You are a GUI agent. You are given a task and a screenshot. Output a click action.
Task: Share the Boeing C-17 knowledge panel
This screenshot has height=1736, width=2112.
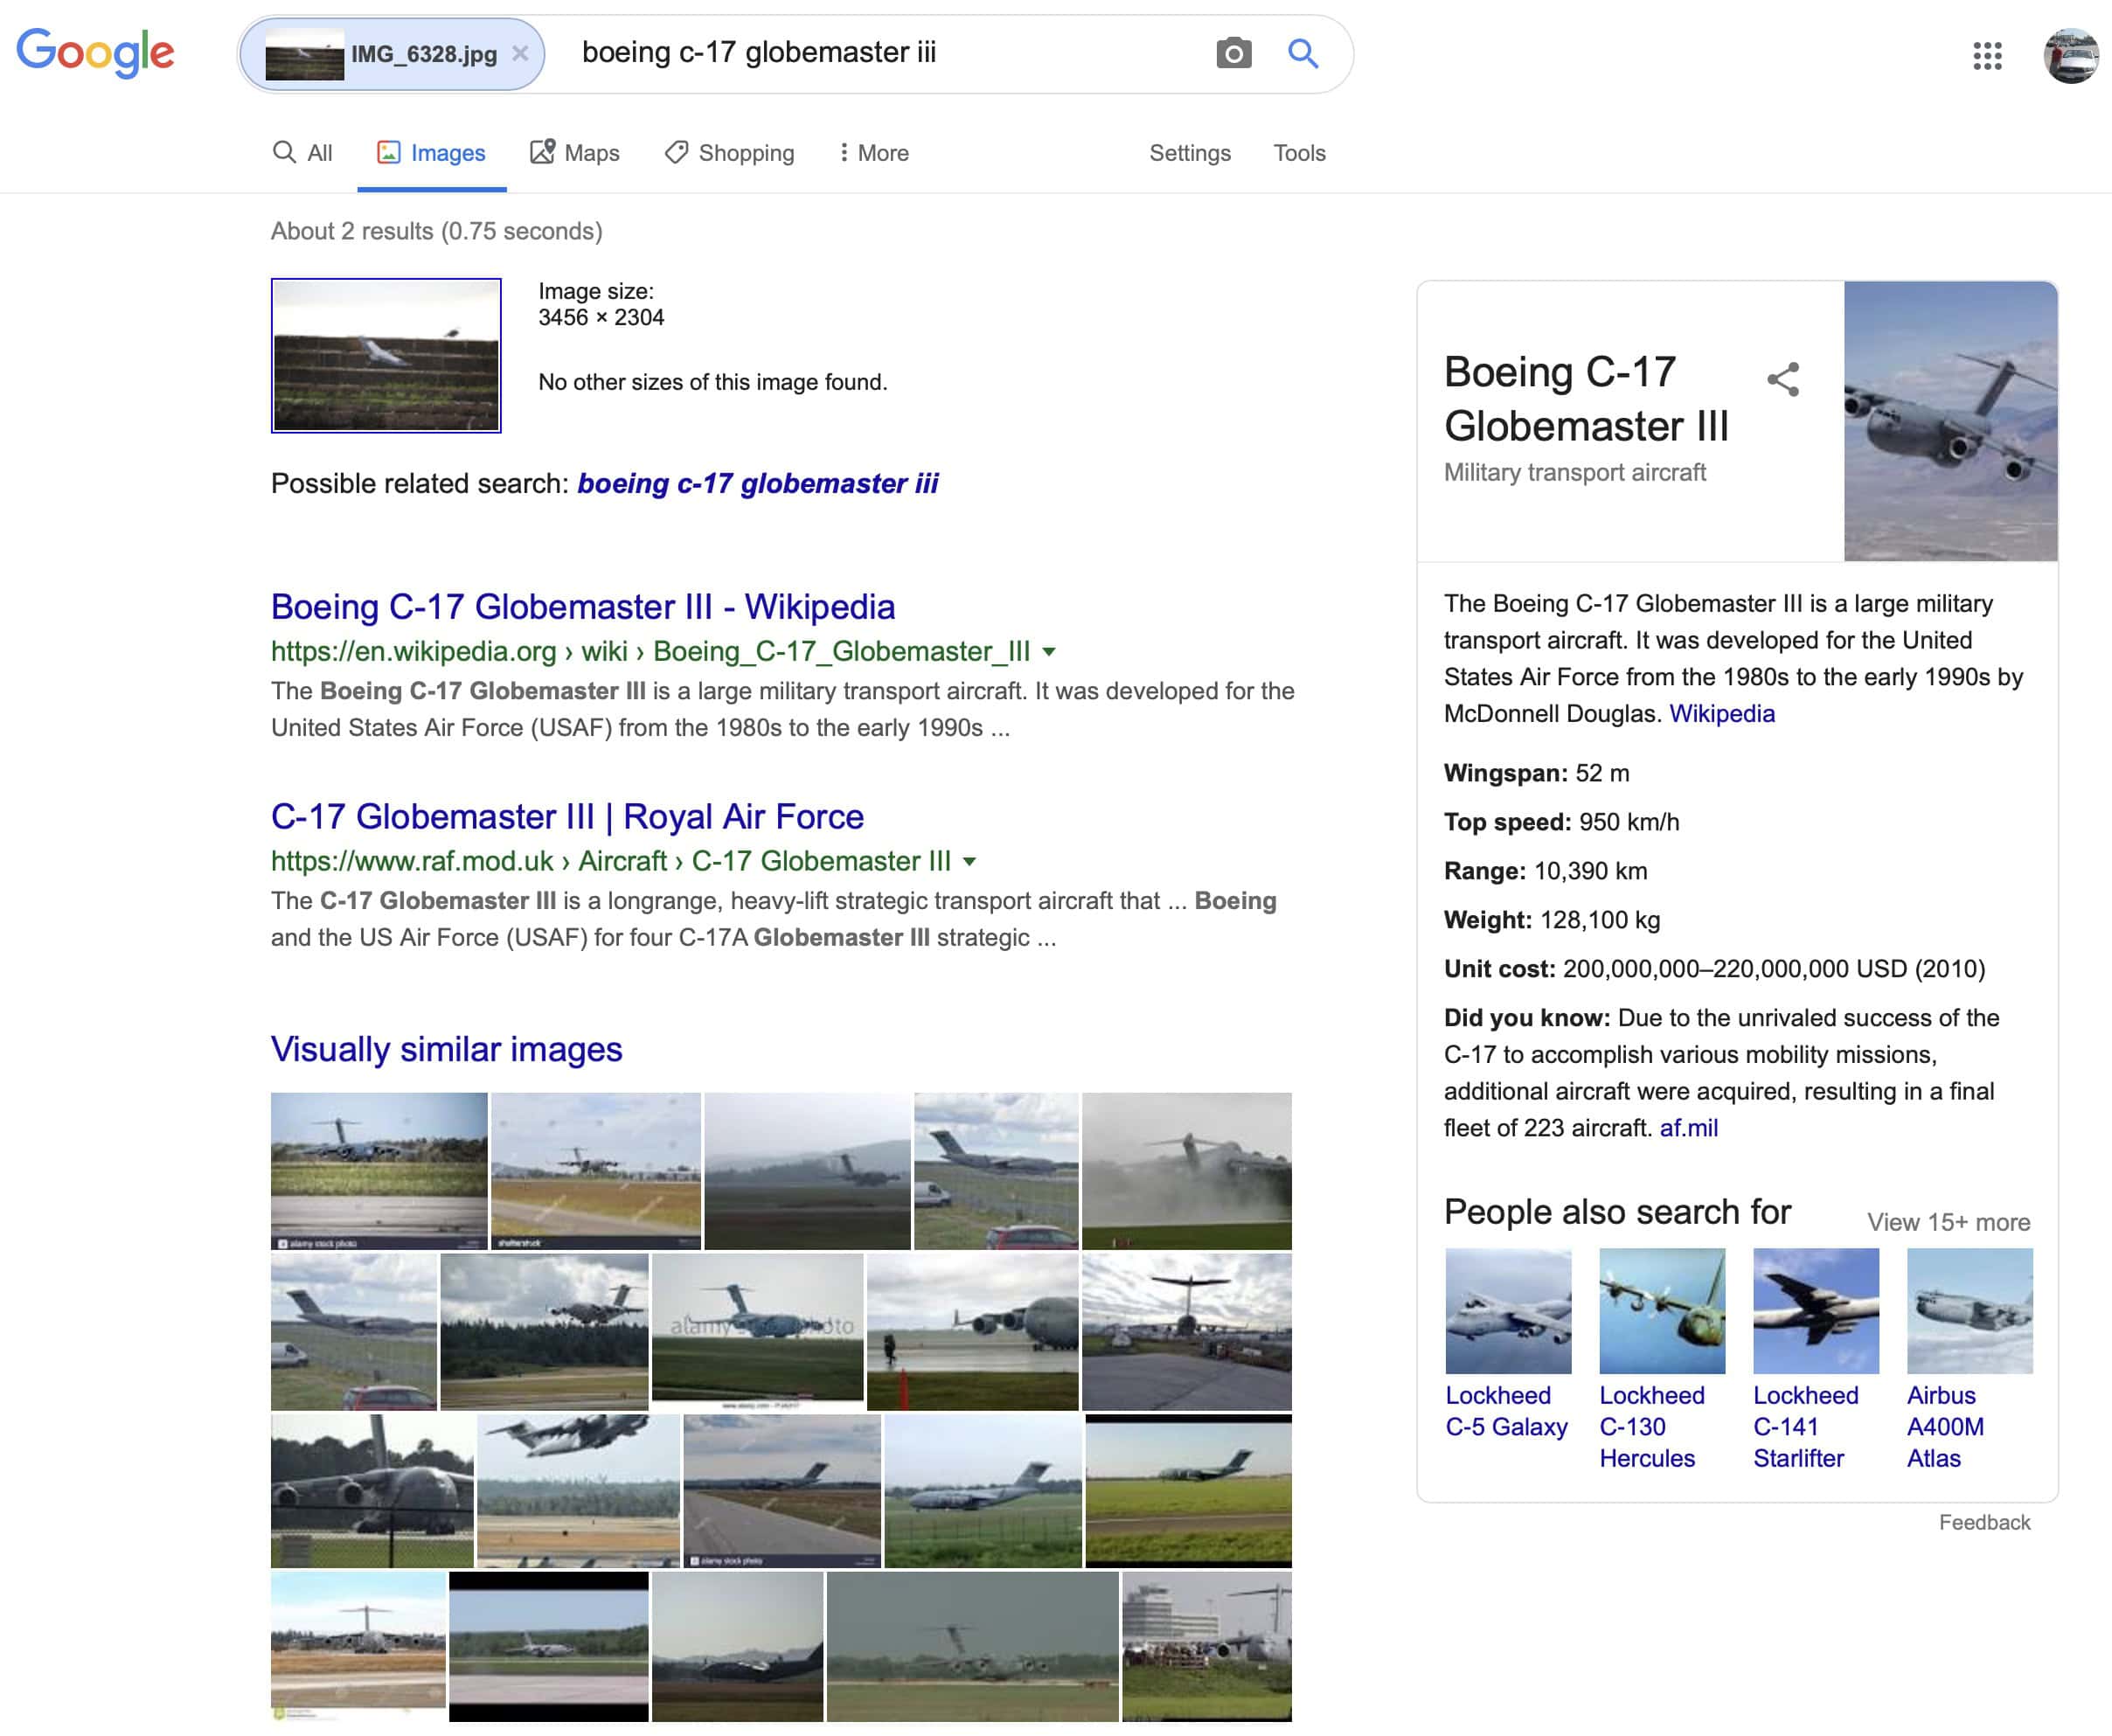coord(1783,379)
